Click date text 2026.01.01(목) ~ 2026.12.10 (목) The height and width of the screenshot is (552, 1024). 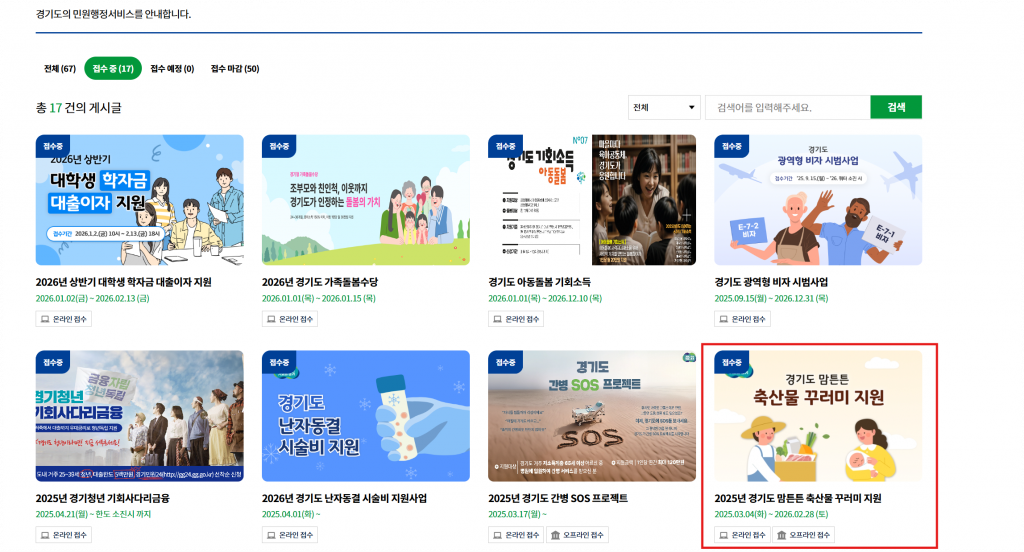pyautogui.click(x=545, y=299)
